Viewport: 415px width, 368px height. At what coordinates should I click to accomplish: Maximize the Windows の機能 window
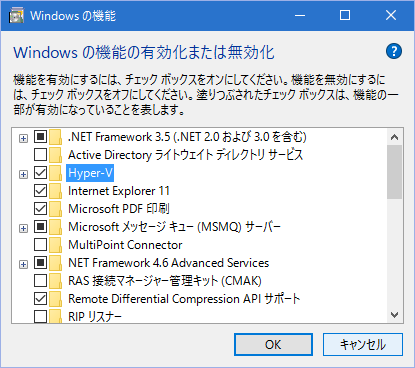[345, 15]
